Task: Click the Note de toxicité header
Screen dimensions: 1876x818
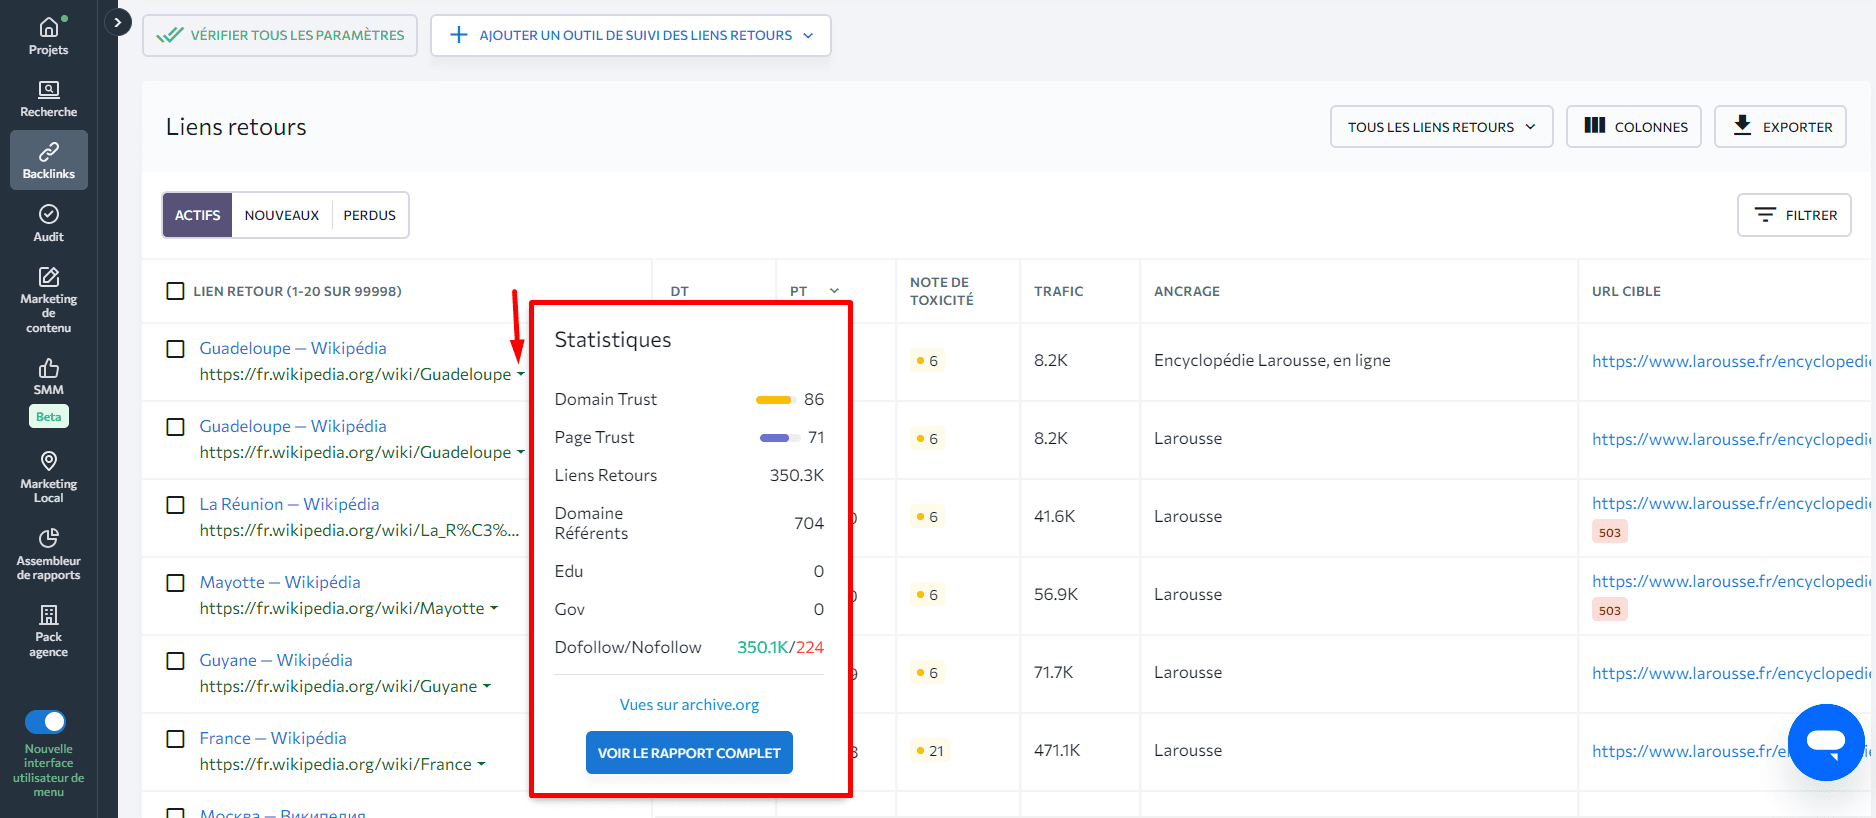Action: (941, 291)
